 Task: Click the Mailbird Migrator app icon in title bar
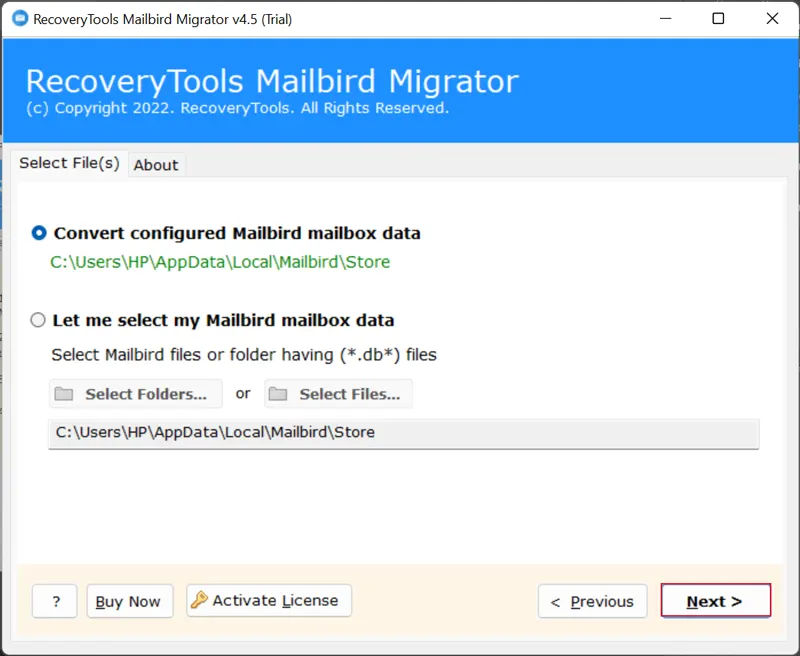coord(18,19)
